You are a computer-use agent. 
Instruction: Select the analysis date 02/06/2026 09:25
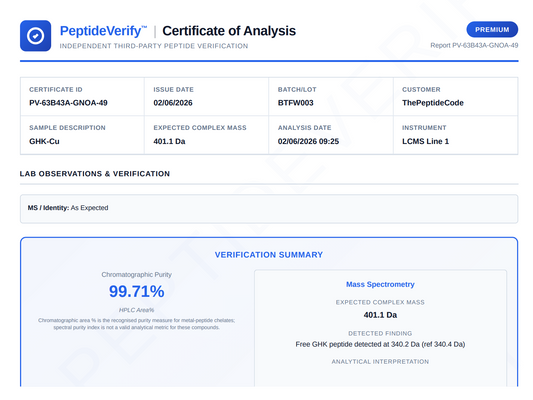[308, 141]
